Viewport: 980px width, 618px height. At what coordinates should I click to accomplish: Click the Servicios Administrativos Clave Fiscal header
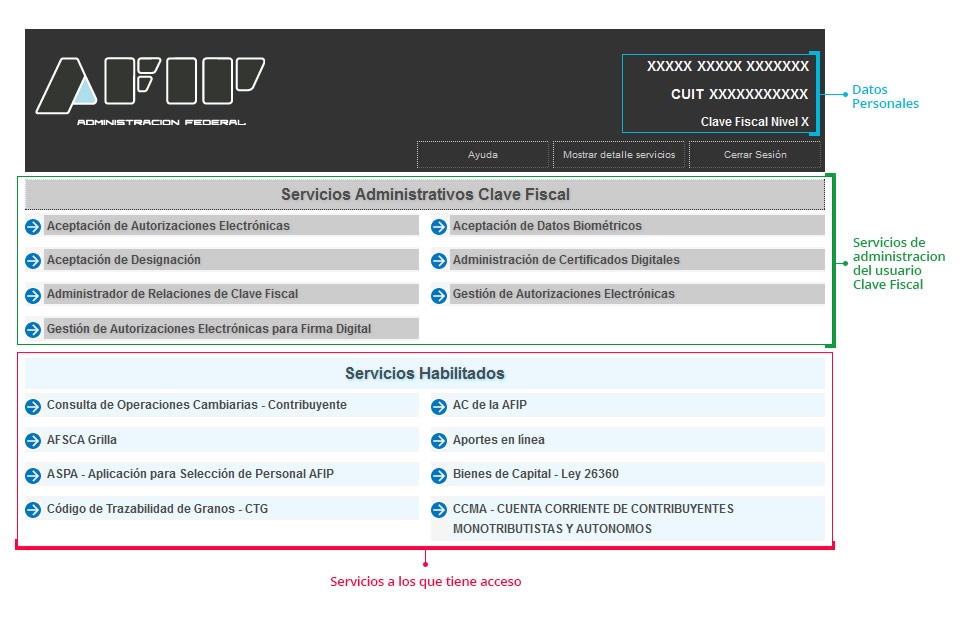click(x=425, y=194)
